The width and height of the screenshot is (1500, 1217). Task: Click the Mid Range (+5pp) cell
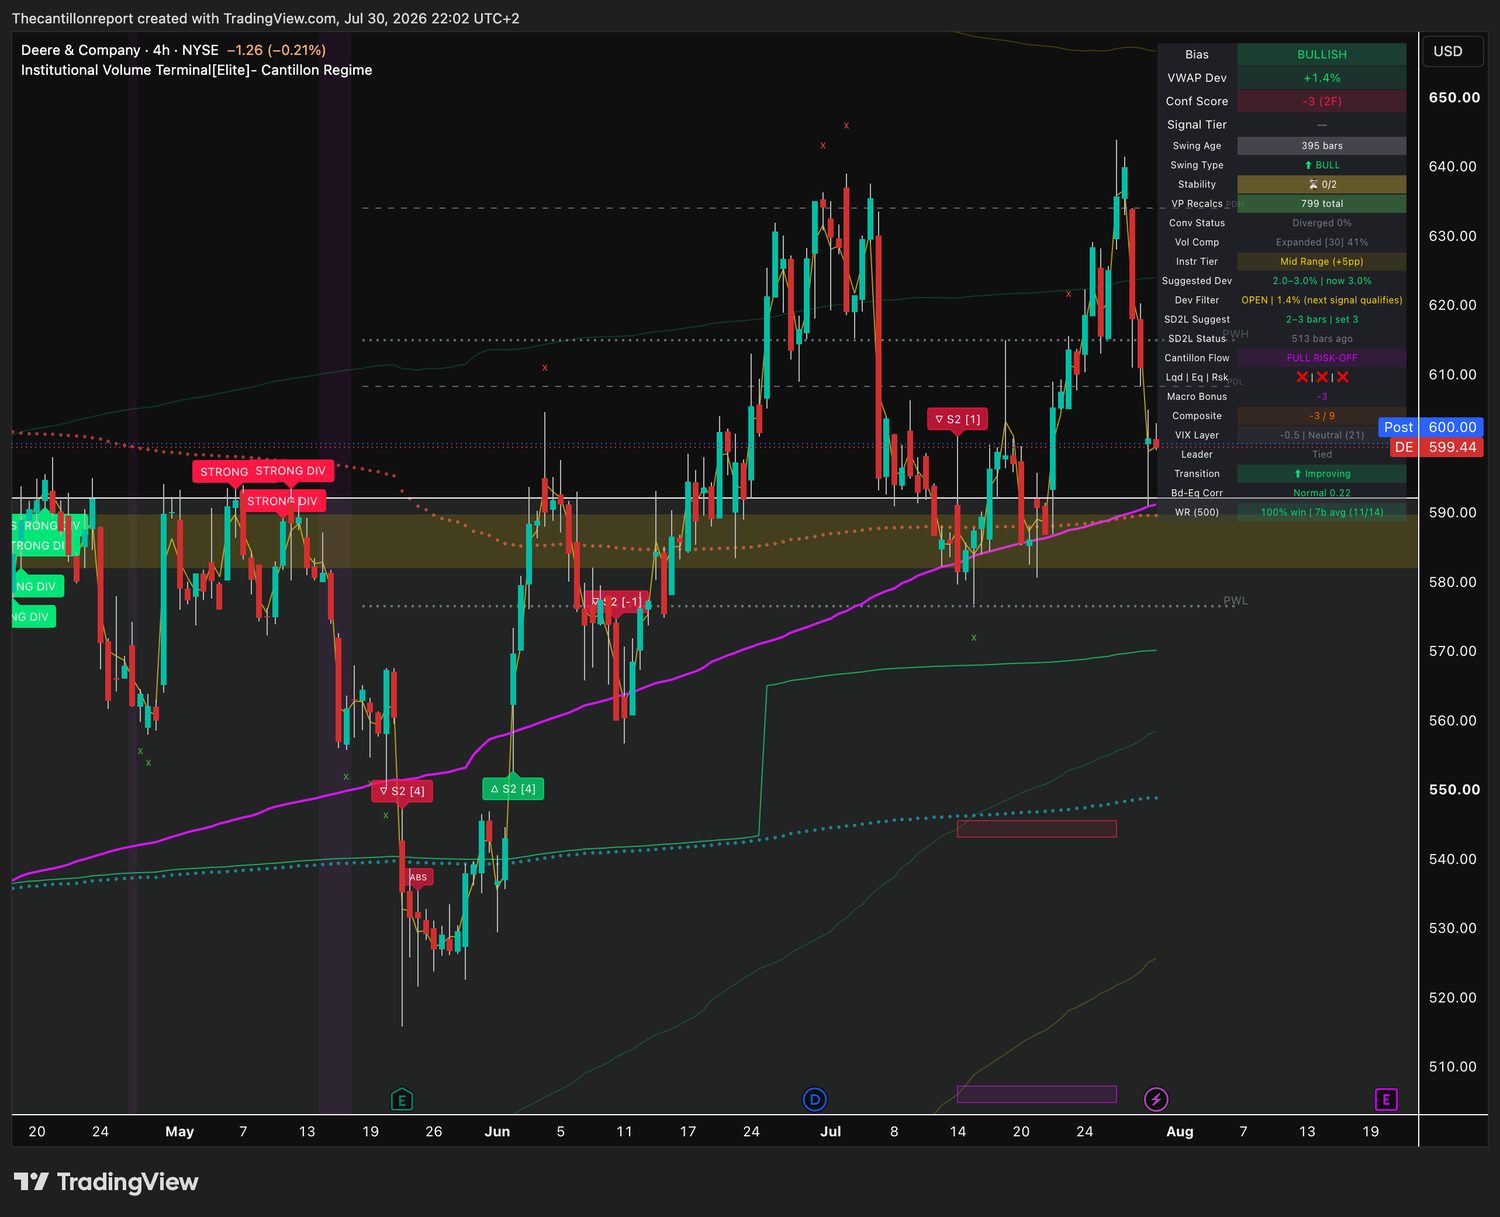[x=1322, y=262]
